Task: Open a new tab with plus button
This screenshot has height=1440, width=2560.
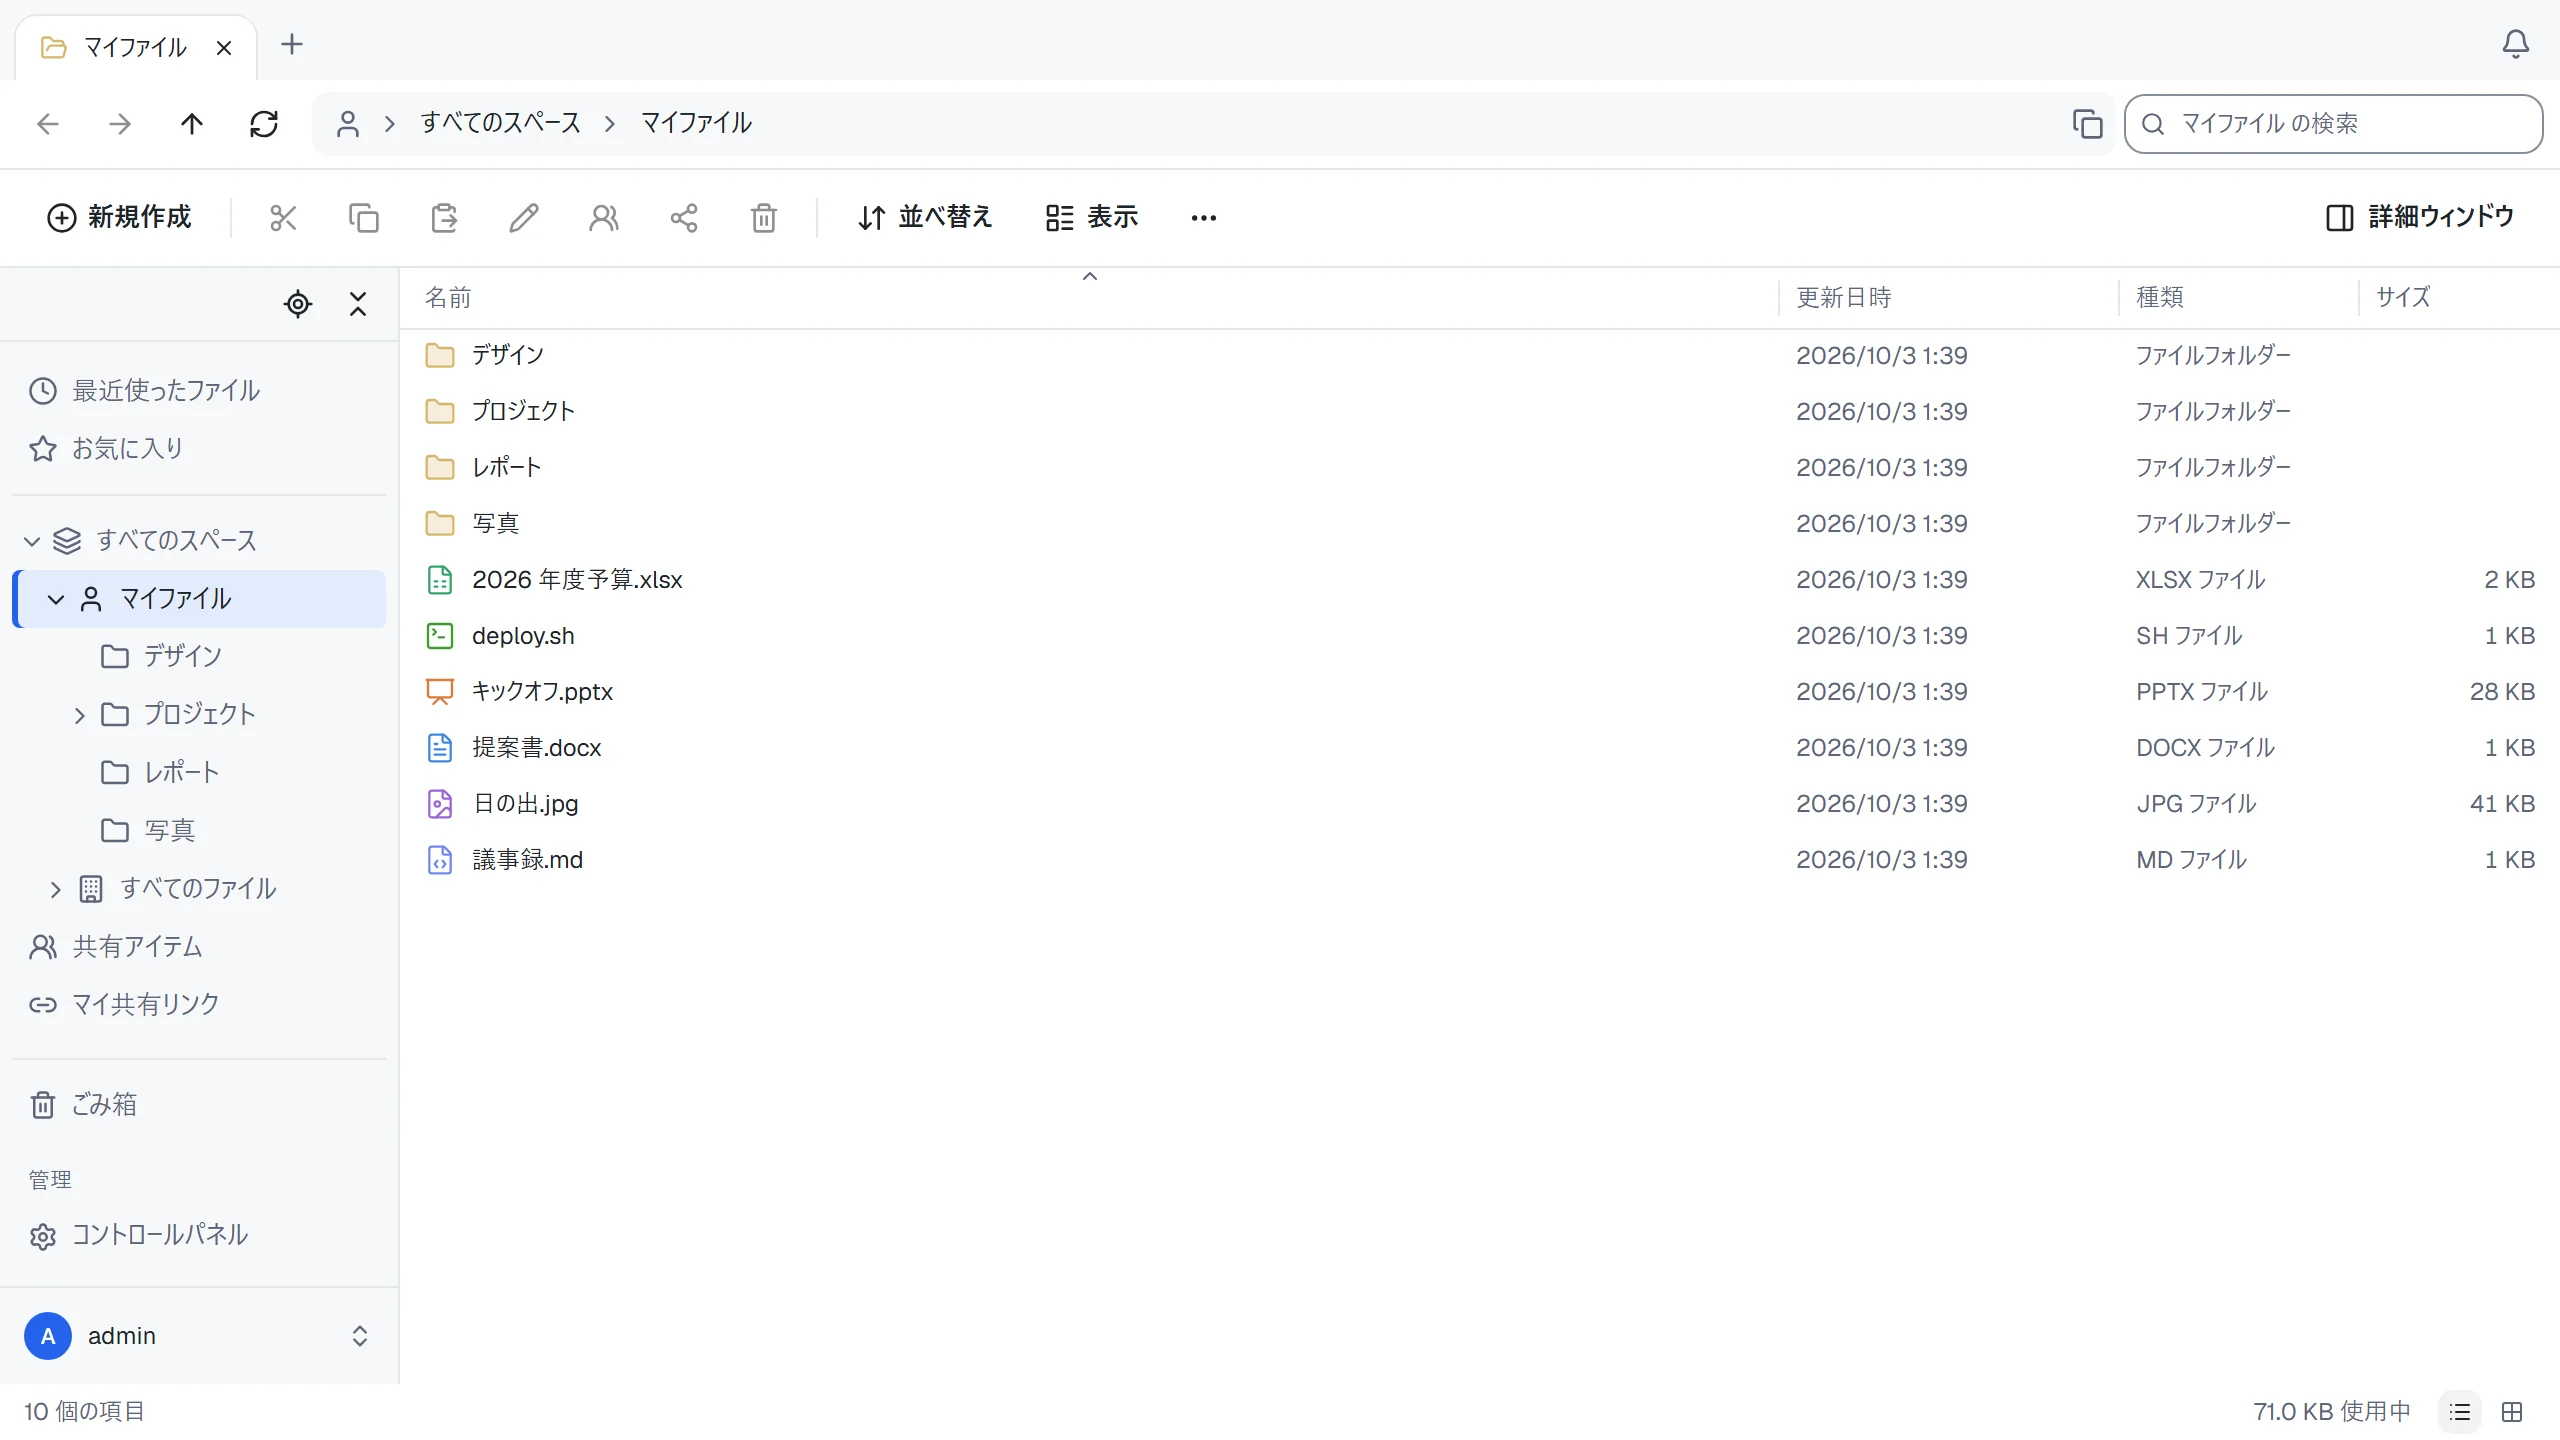Action: [291, 44]
